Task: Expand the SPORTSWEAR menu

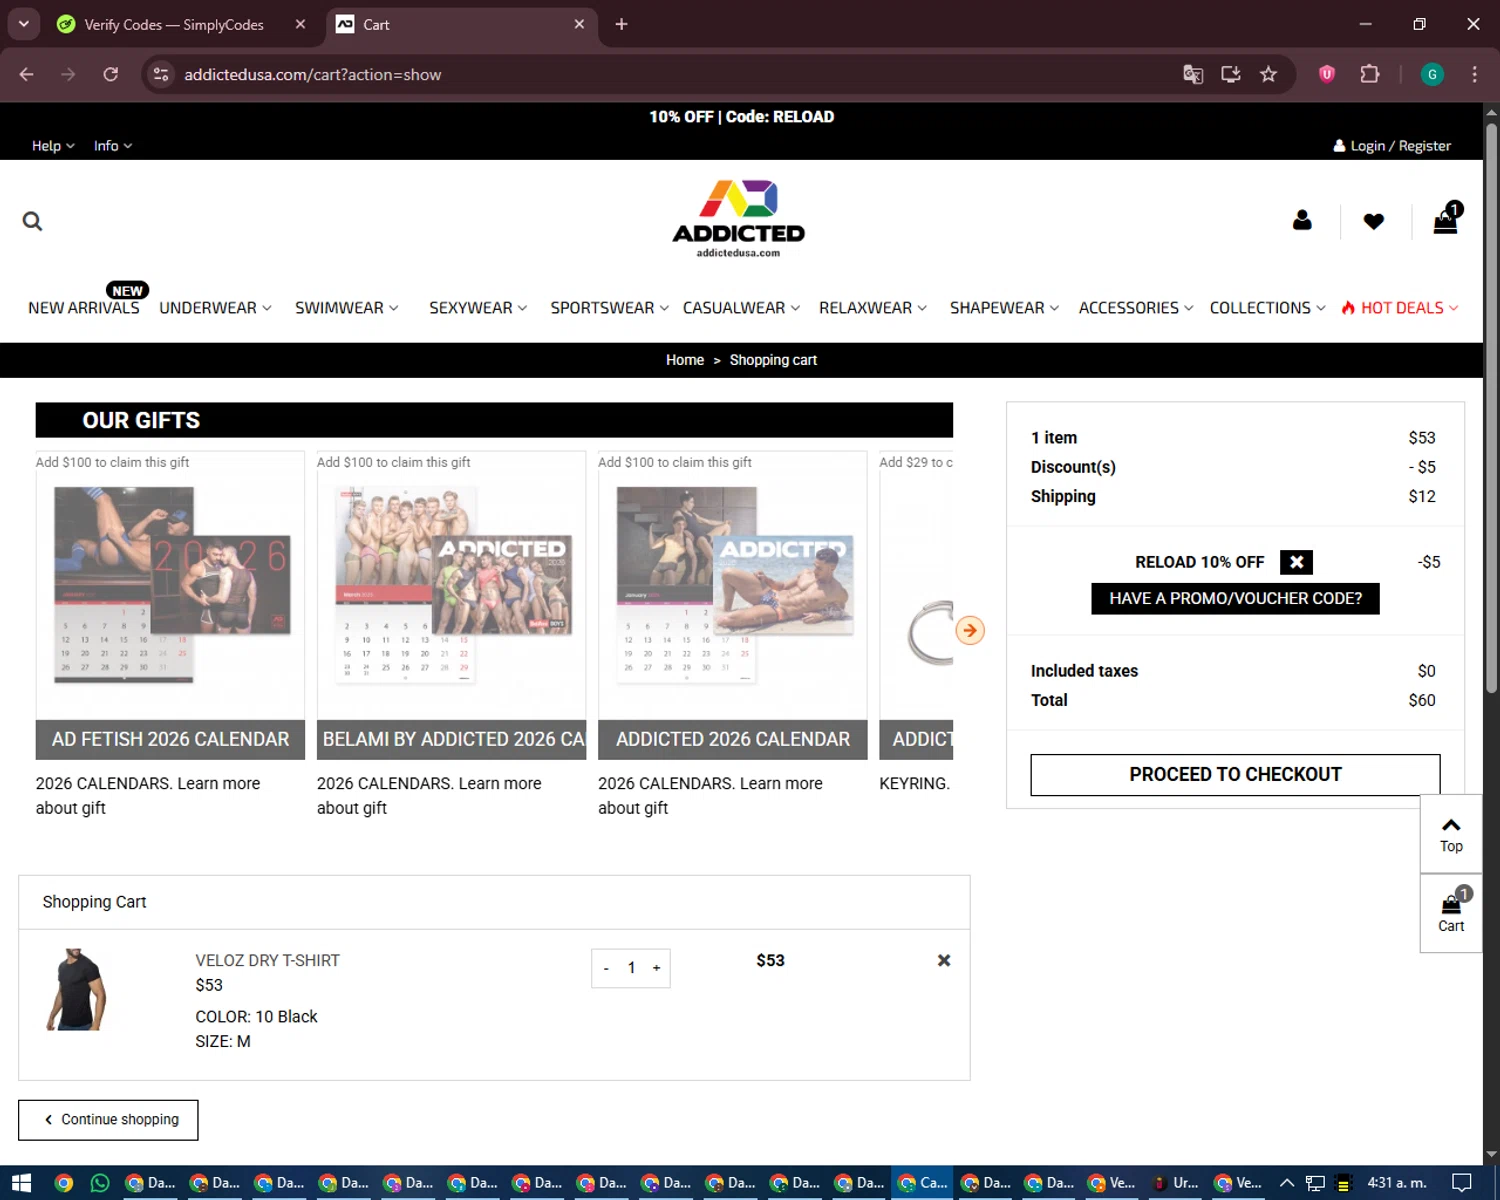Action: point(609,308)
